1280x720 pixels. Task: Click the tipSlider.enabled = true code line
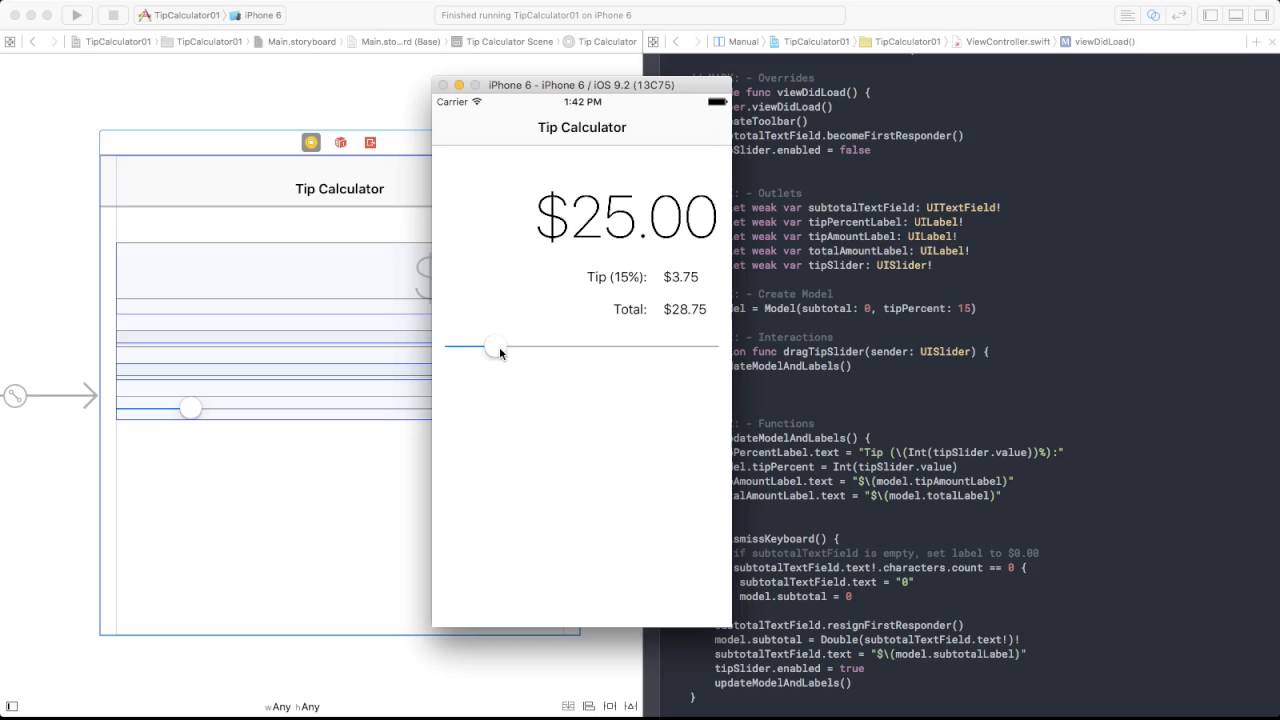(789, 668)
